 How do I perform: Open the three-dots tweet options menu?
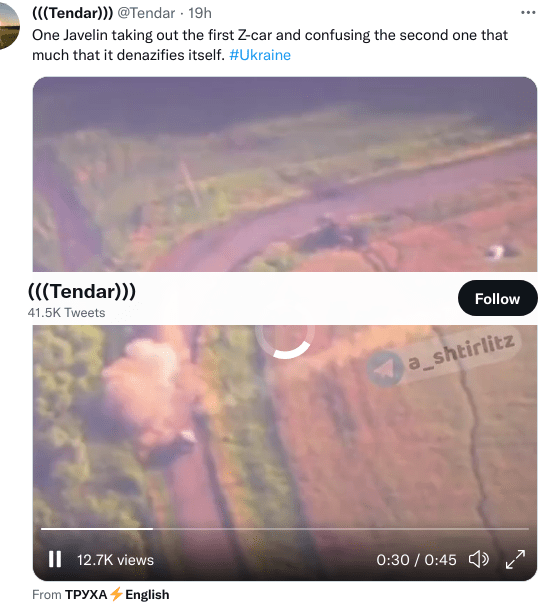pos(528,13)
